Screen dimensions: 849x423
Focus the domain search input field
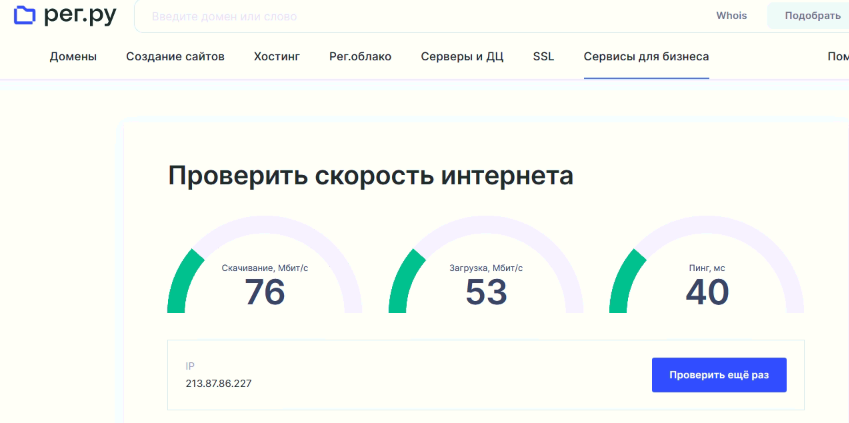(400, 17)
